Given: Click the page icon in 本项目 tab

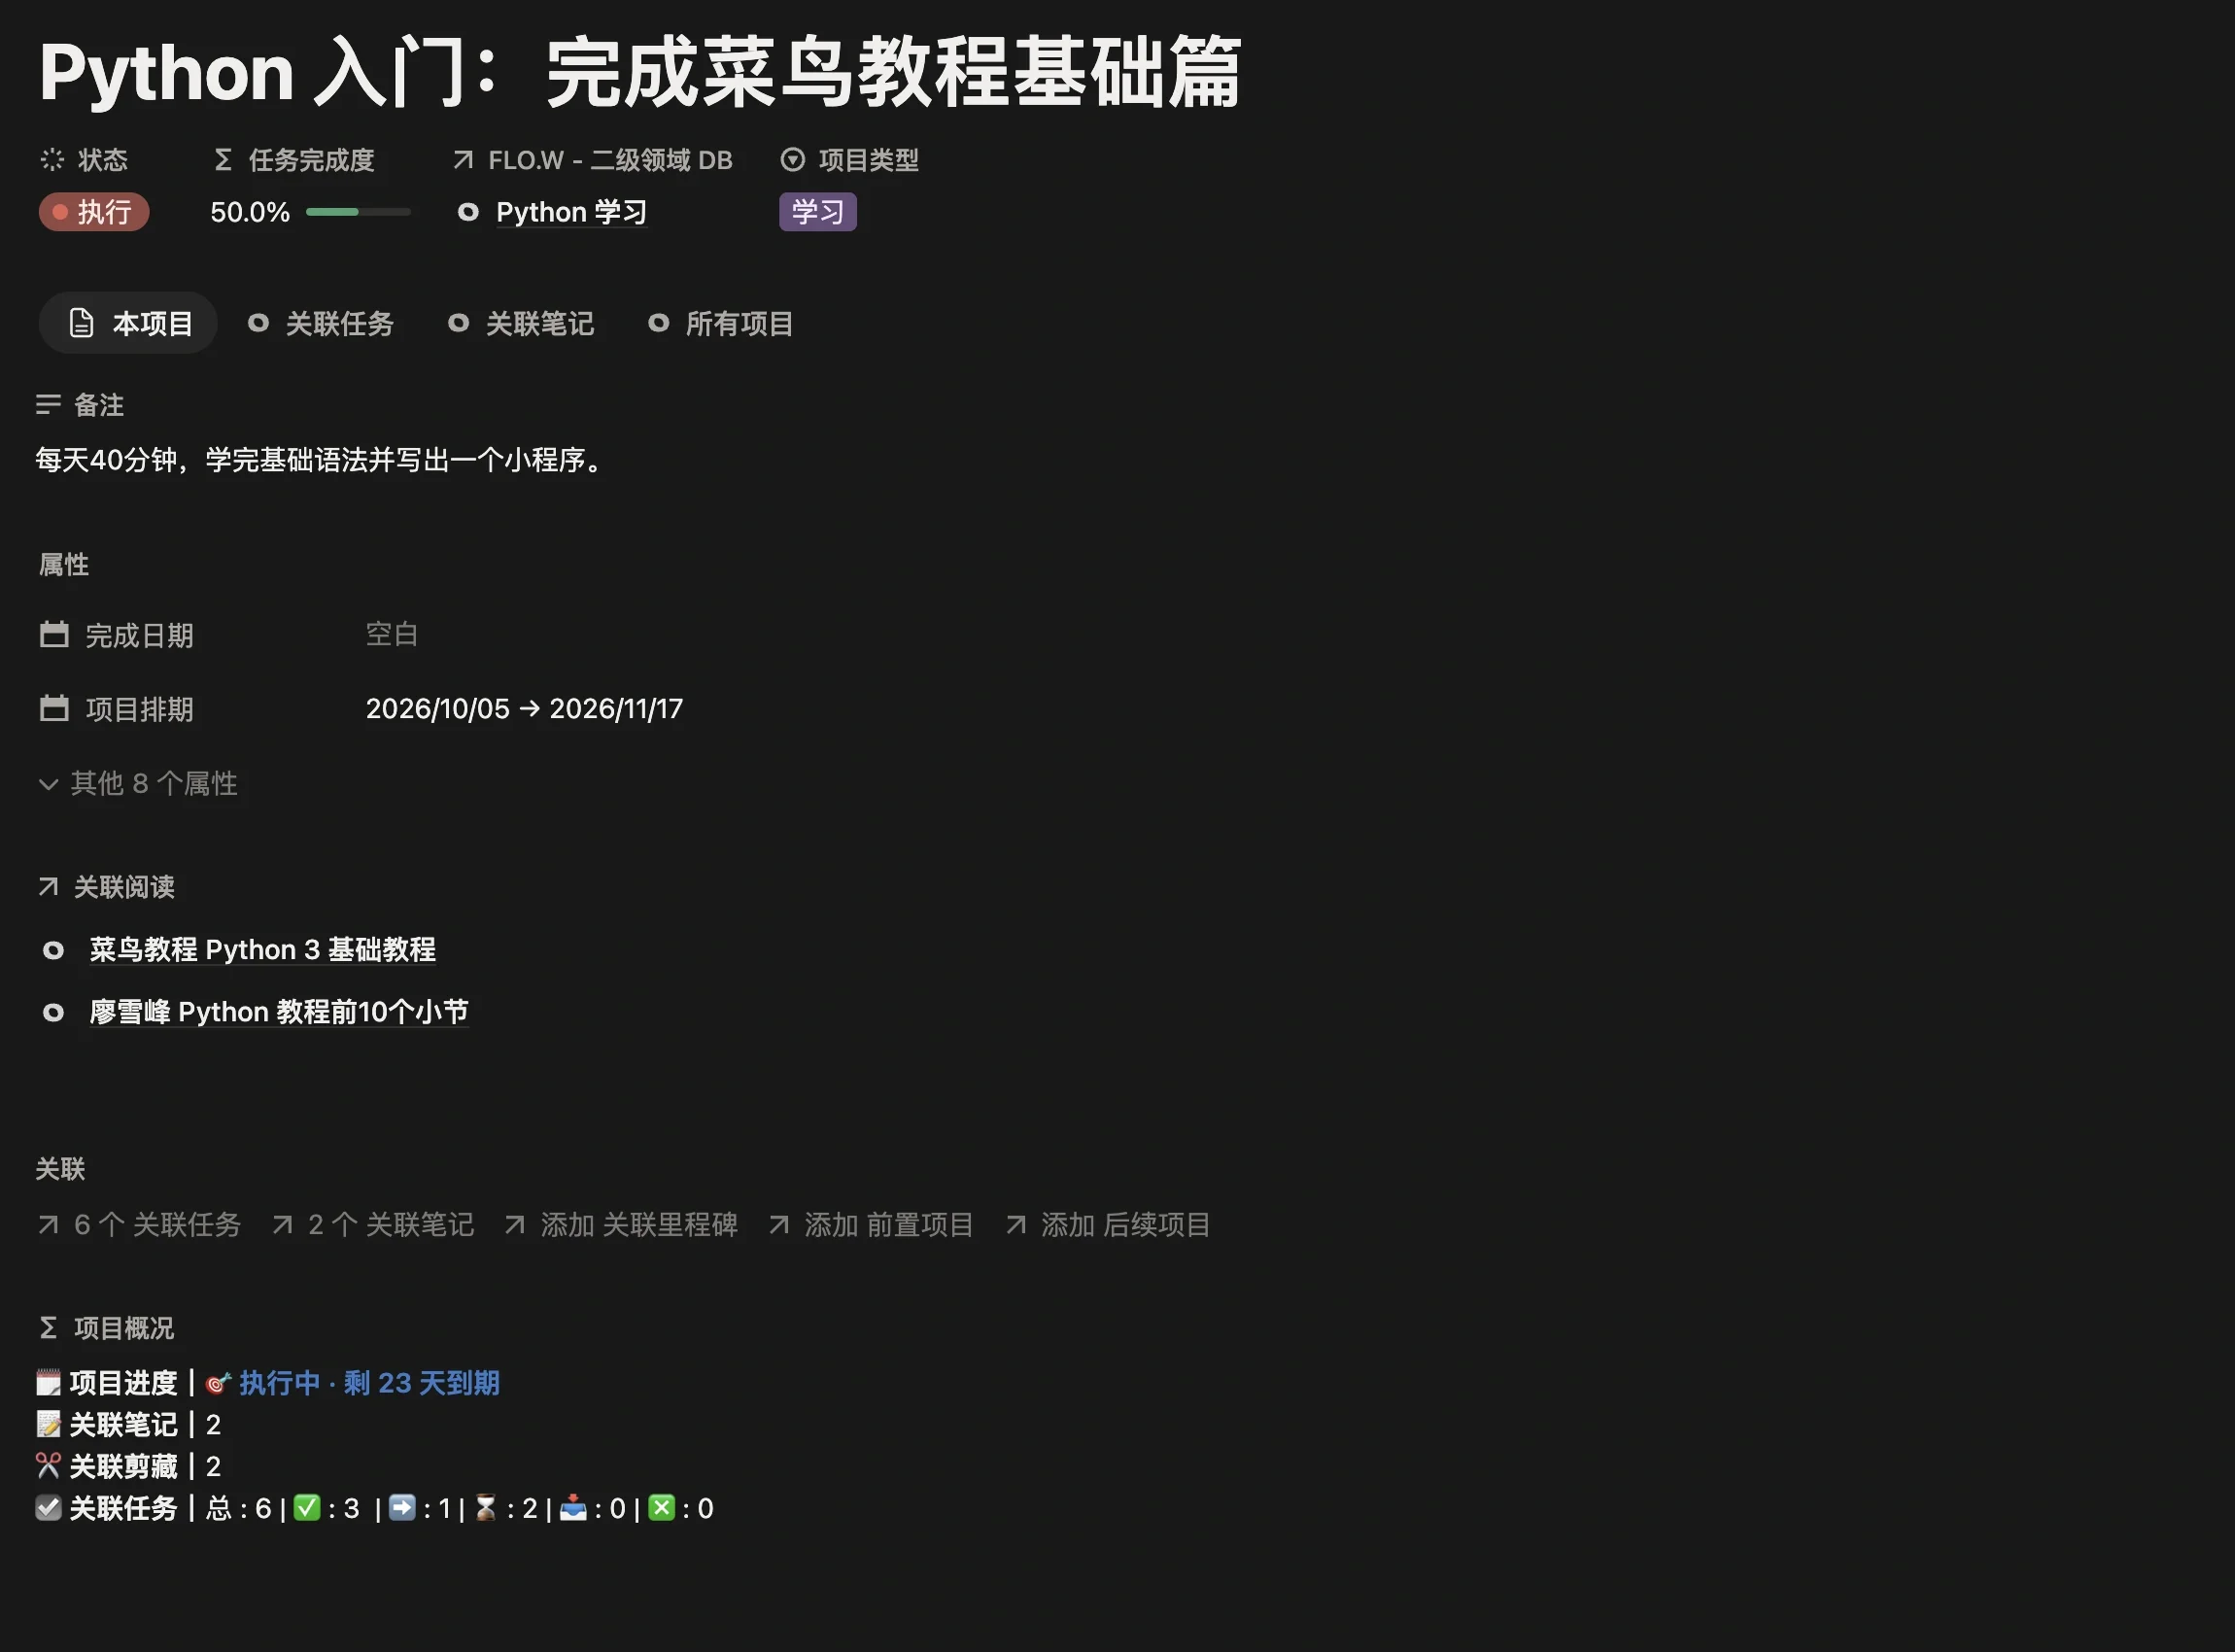Looking at the screenshot, I should tap(81, 323).
